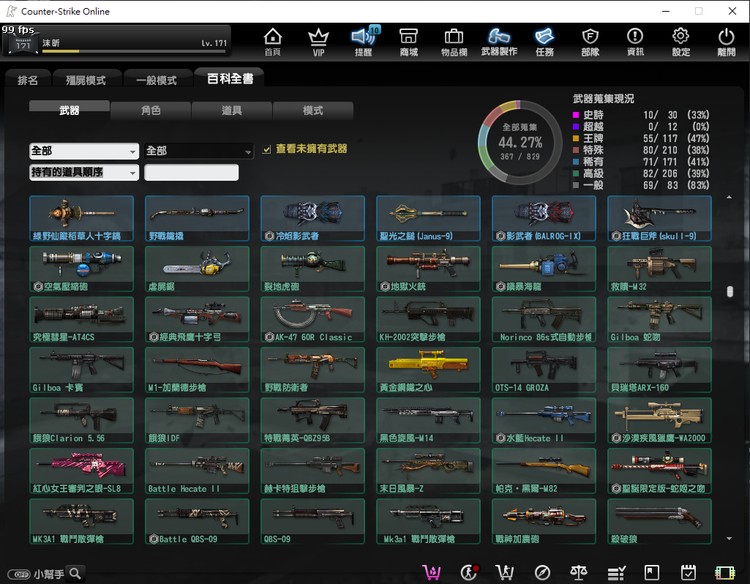Click the 王牌 orange color legend square
Viewport: 750px width, 584px height.
[576, 138]
